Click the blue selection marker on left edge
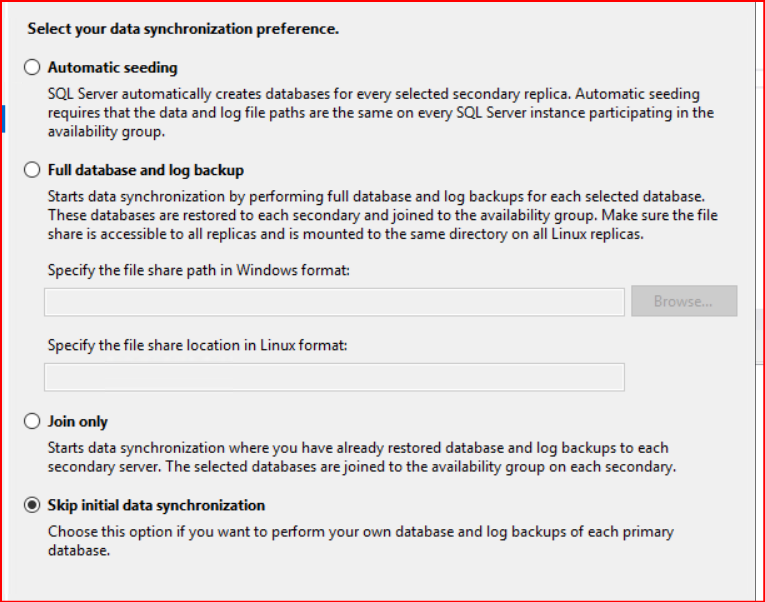The image size is (765, 602). (3, 118)
